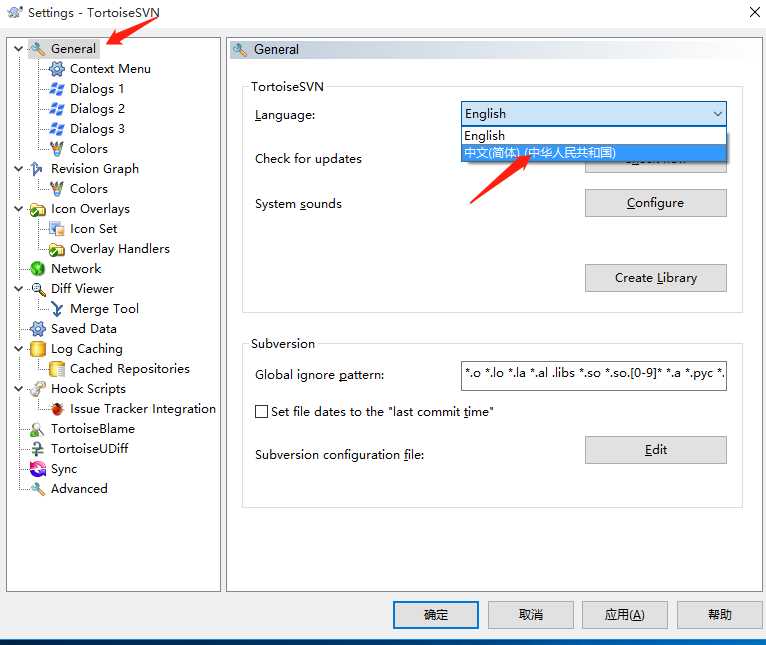
Task: Click the 帮助 (Help) button
Action: pos(720,615)
